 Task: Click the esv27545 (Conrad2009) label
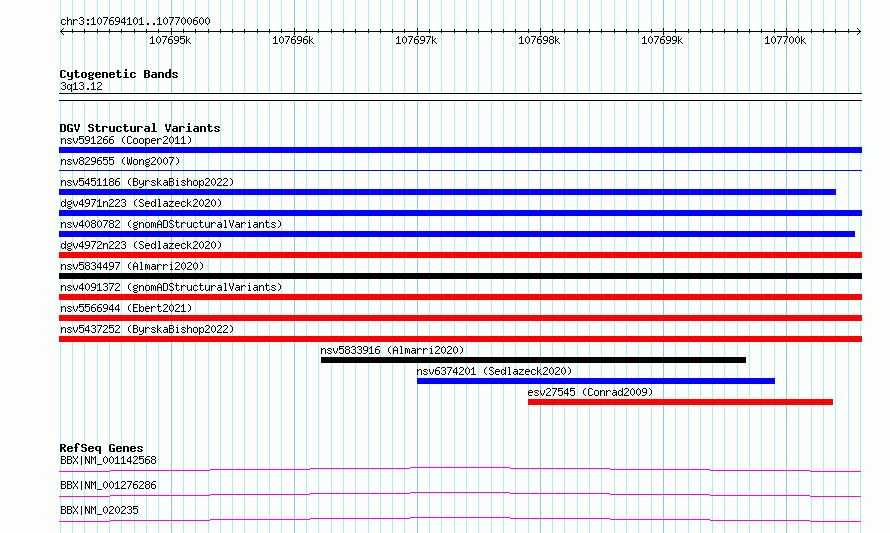tap(590, 392)
